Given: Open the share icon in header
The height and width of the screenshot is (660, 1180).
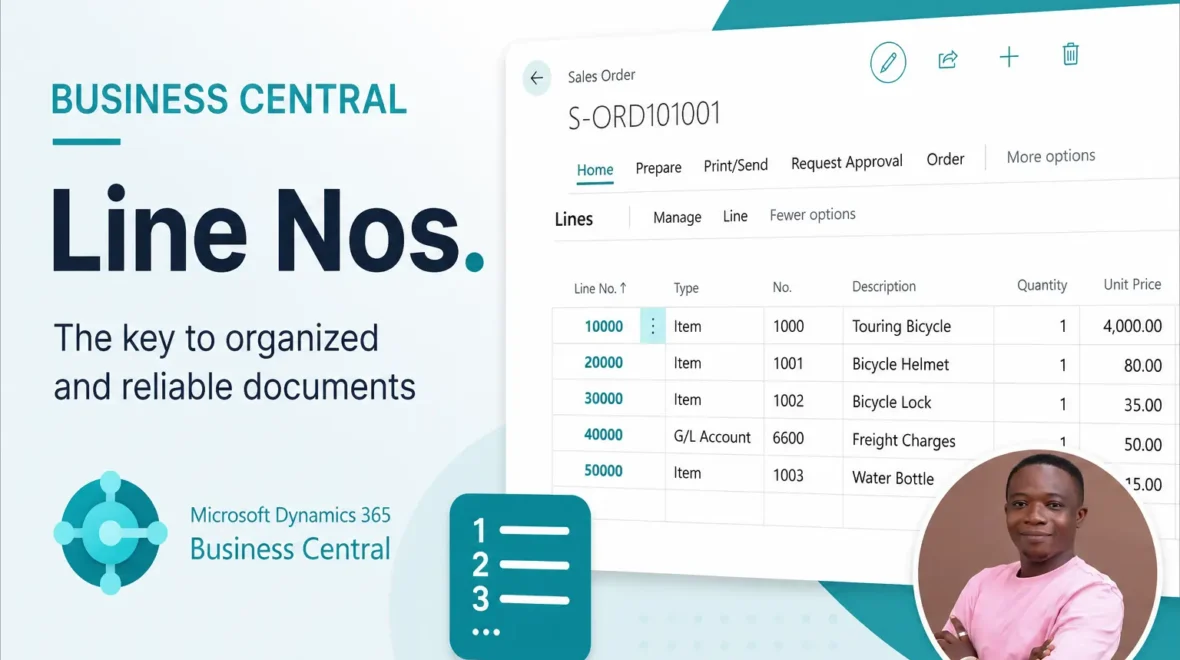Looking at the screenshot, I should [947, 59].
